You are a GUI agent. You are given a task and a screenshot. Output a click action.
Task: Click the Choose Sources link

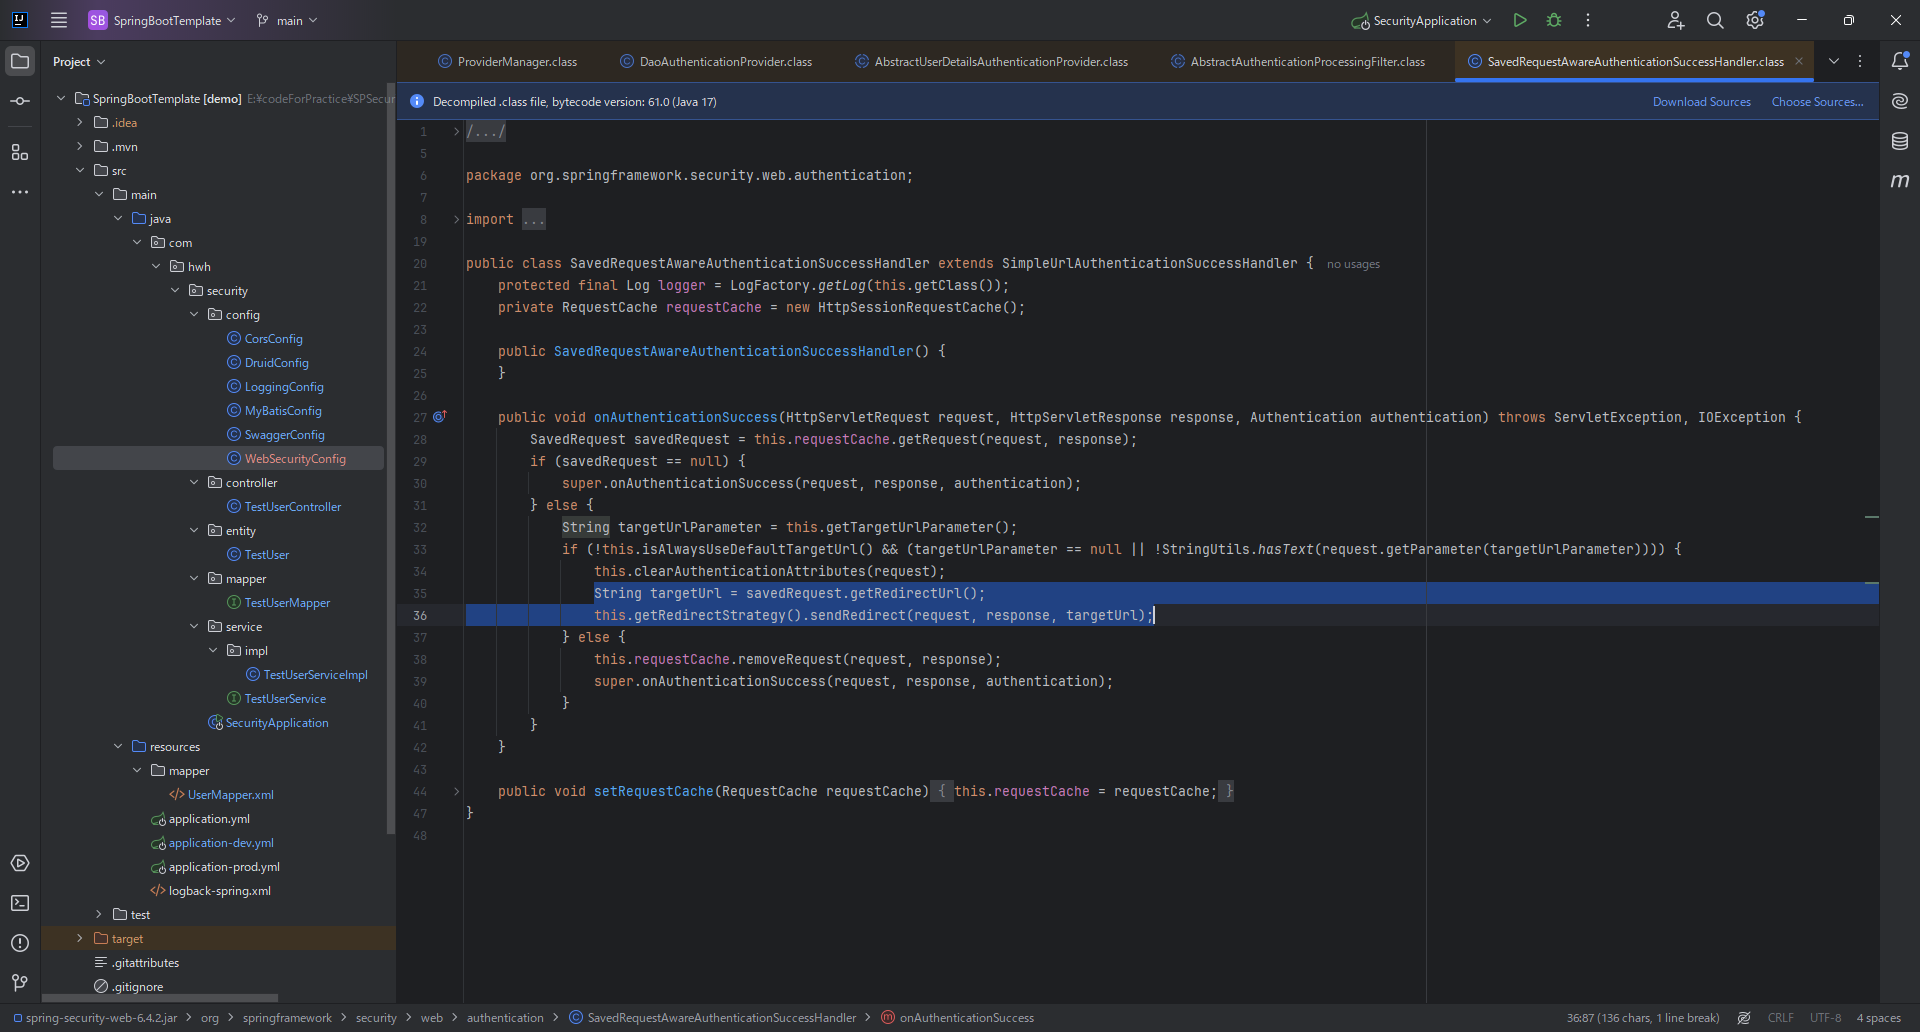pyautogui.click(x=1817, y=102)
